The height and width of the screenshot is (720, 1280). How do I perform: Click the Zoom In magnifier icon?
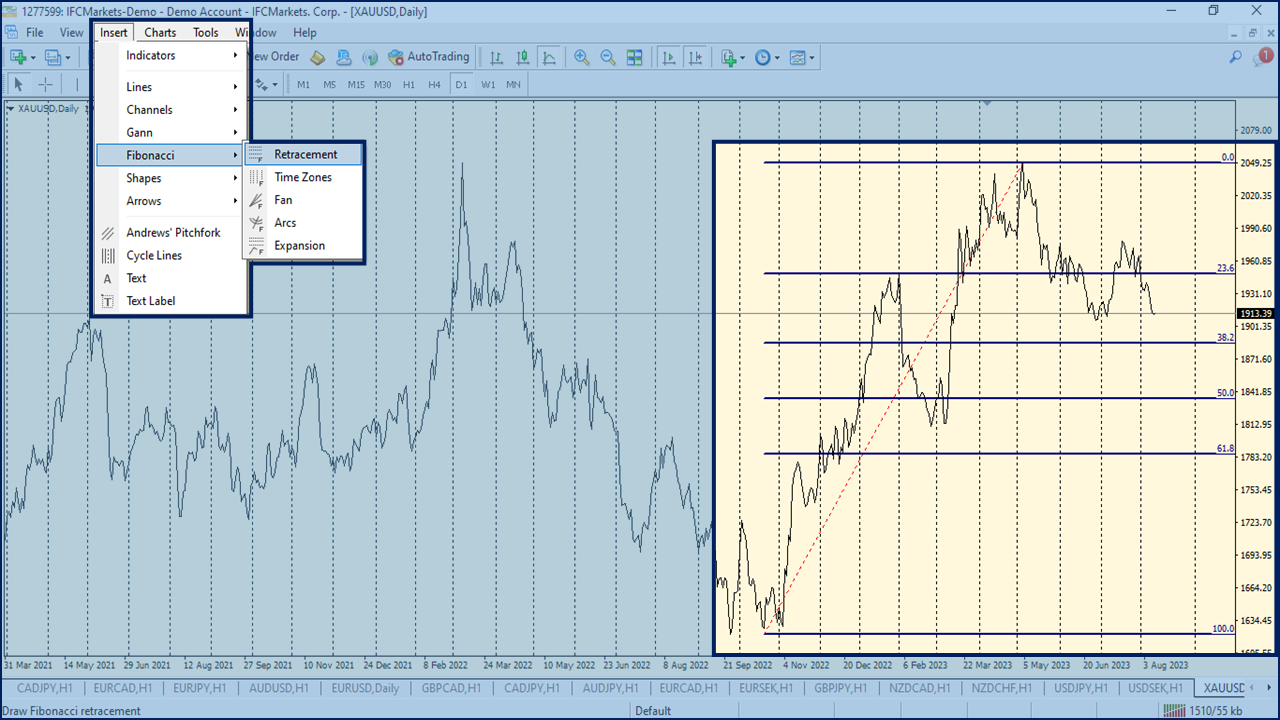coord(581,57)
